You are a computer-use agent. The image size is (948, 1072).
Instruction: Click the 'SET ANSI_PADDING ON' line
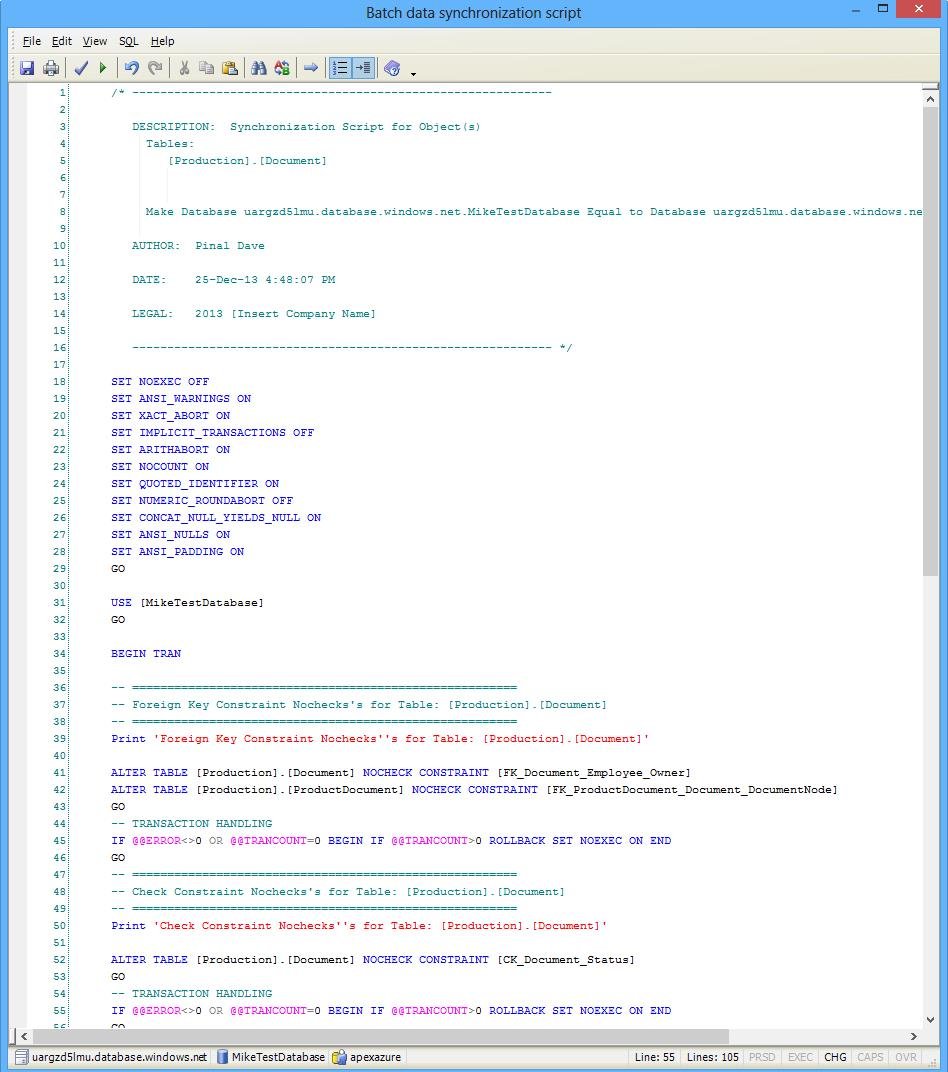tap(177, 552)
